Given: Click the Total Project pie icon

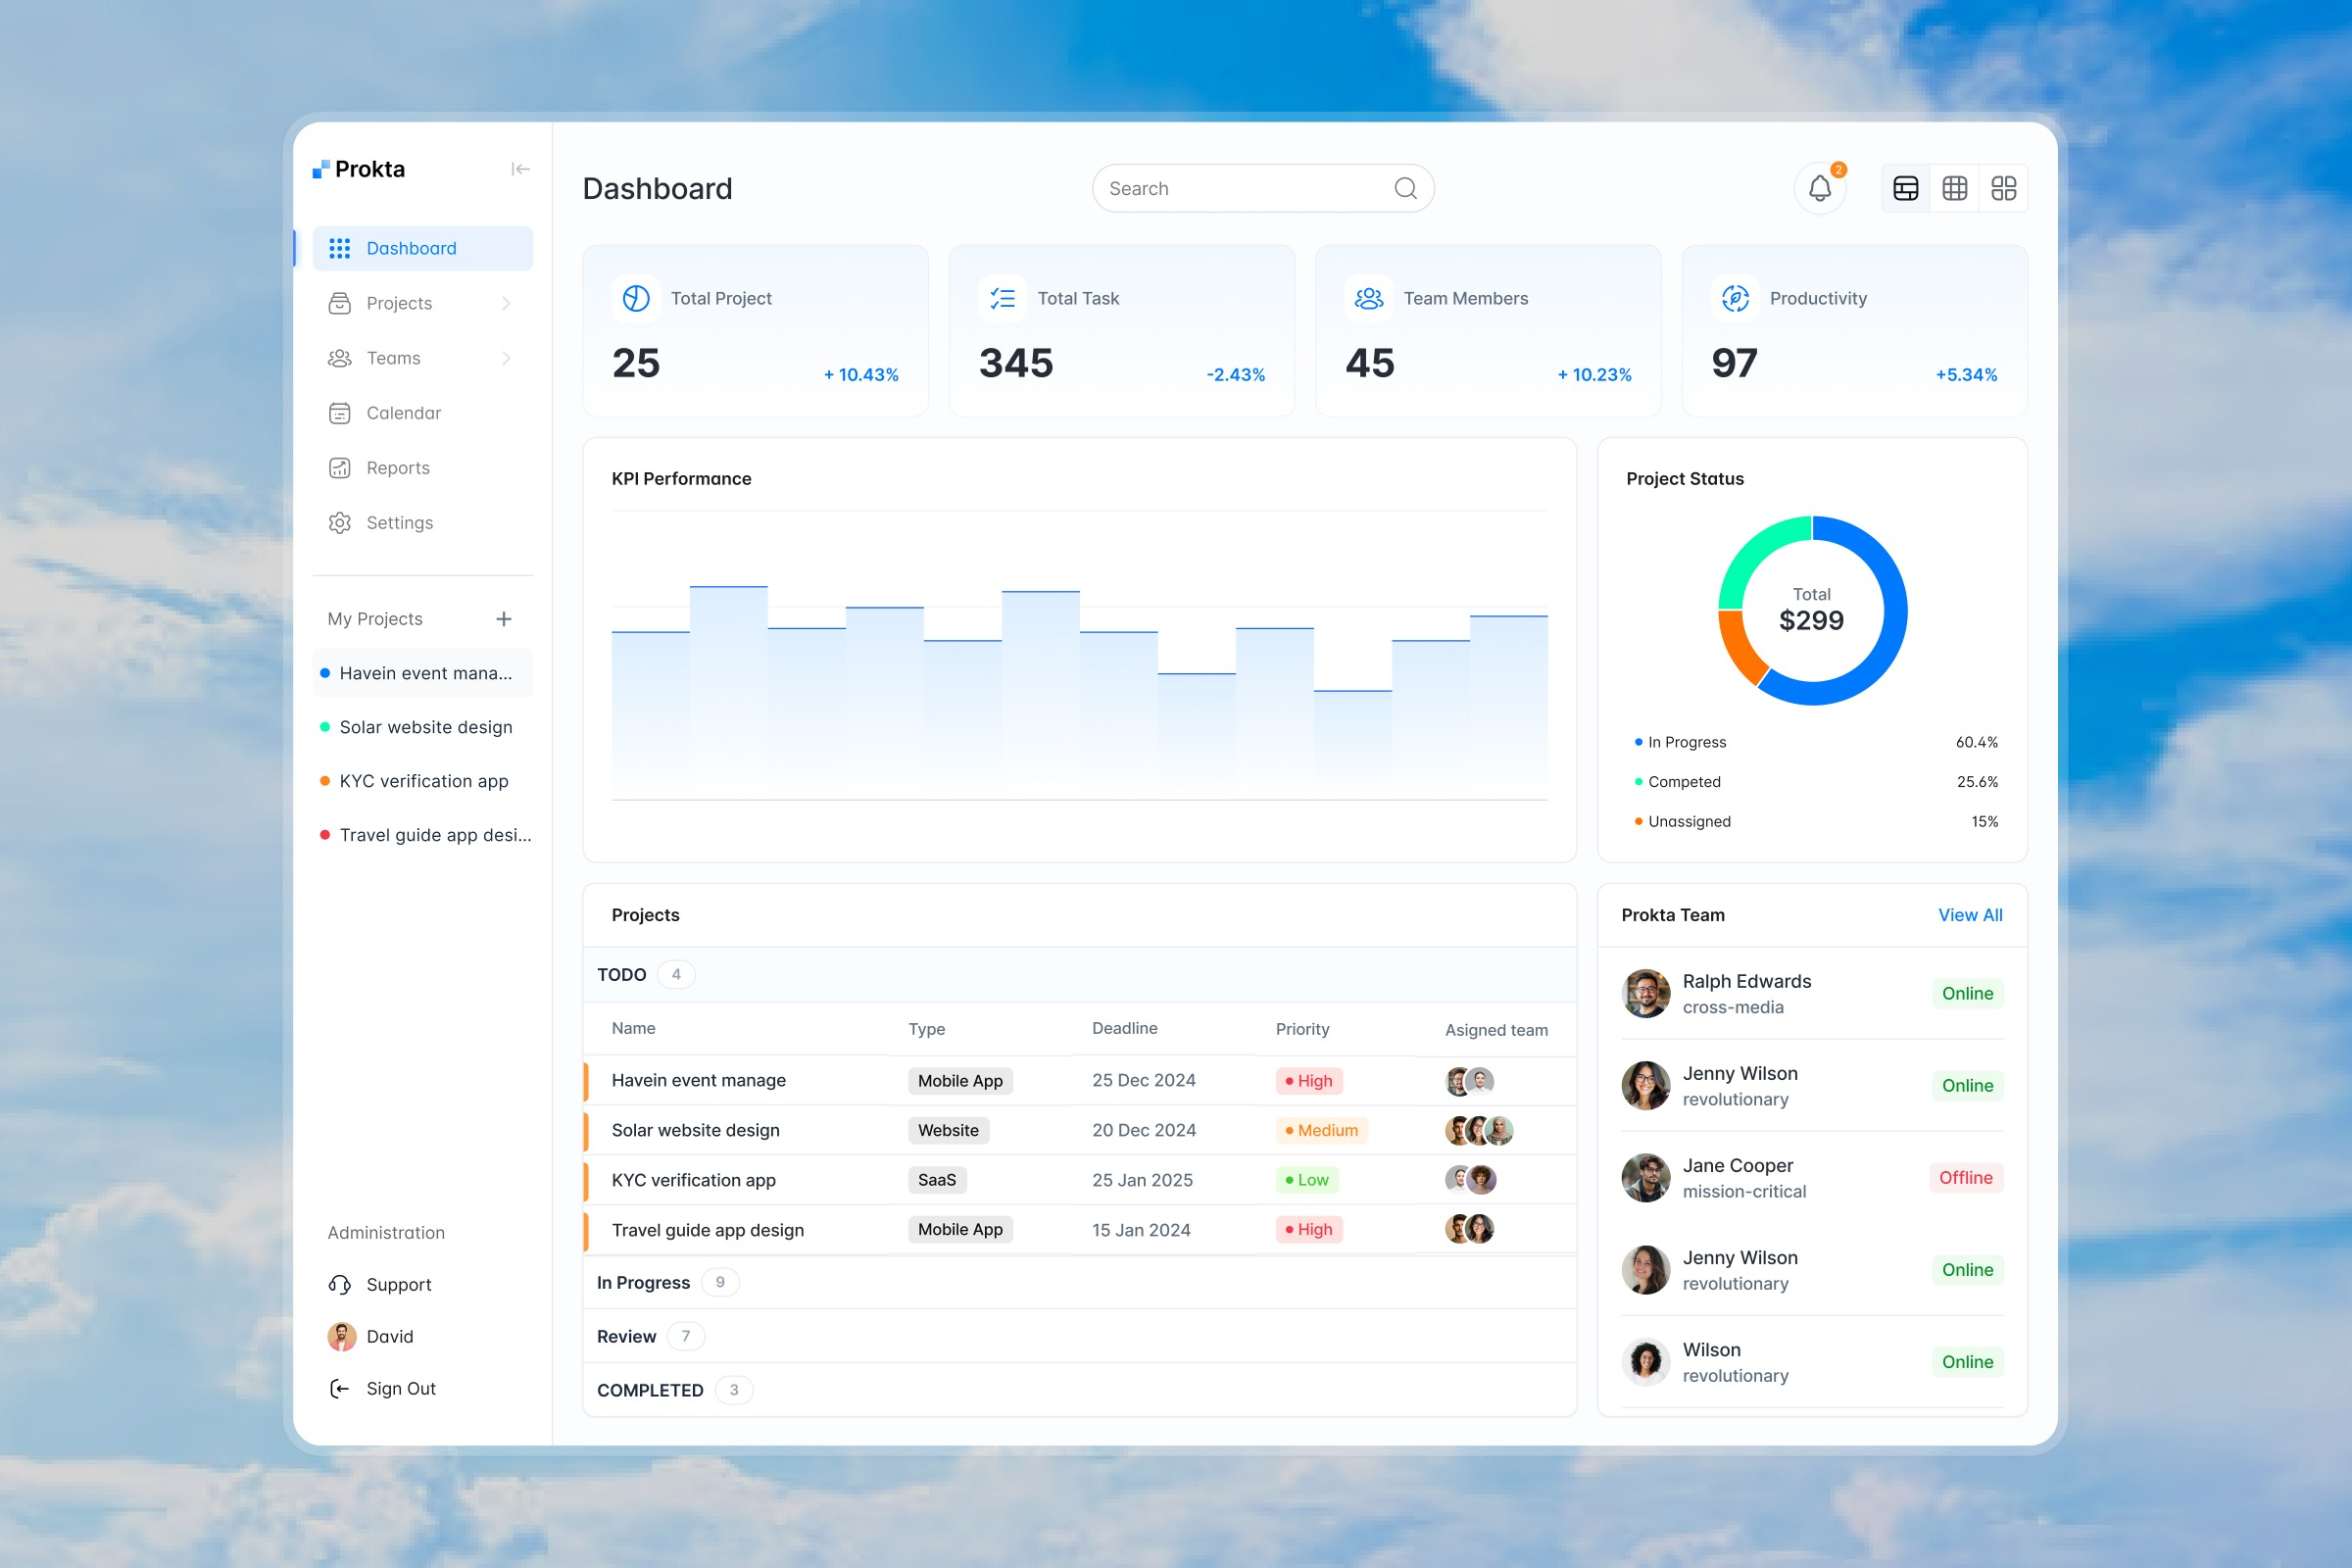Looking at the screenshot, I should (x=636, y=298).
